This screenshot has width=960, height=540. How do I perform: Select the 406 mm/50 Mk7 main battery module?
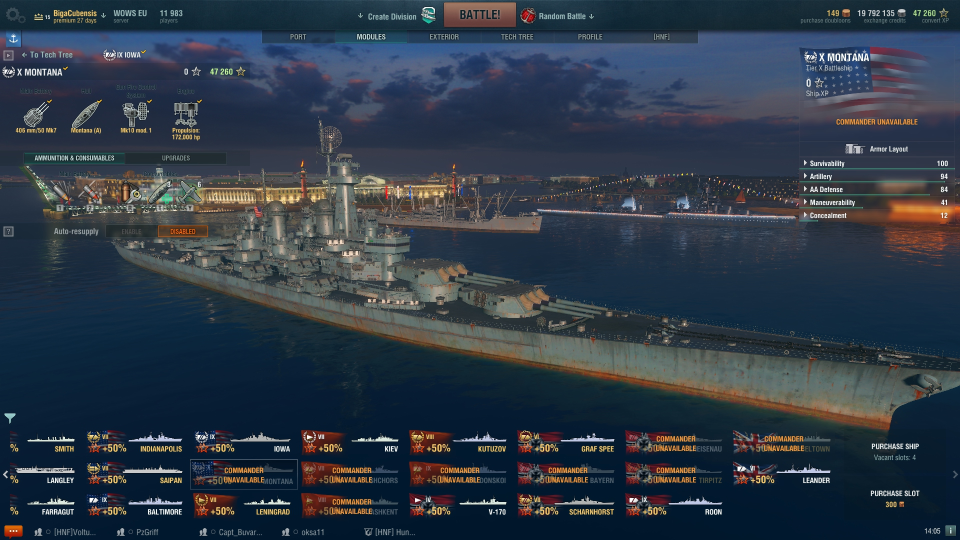[36, 116]
